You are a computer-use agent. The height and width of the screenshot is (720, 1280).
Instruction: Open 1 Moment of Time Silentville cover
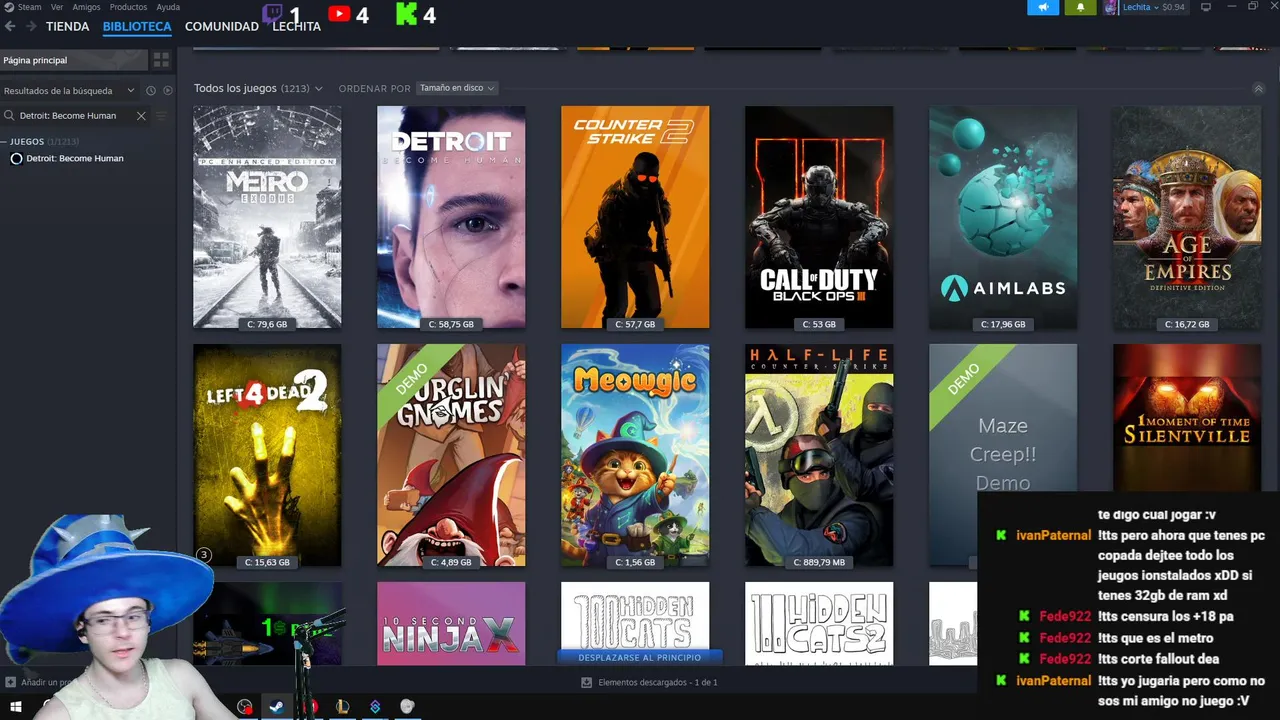click(x=1187, y=418)
